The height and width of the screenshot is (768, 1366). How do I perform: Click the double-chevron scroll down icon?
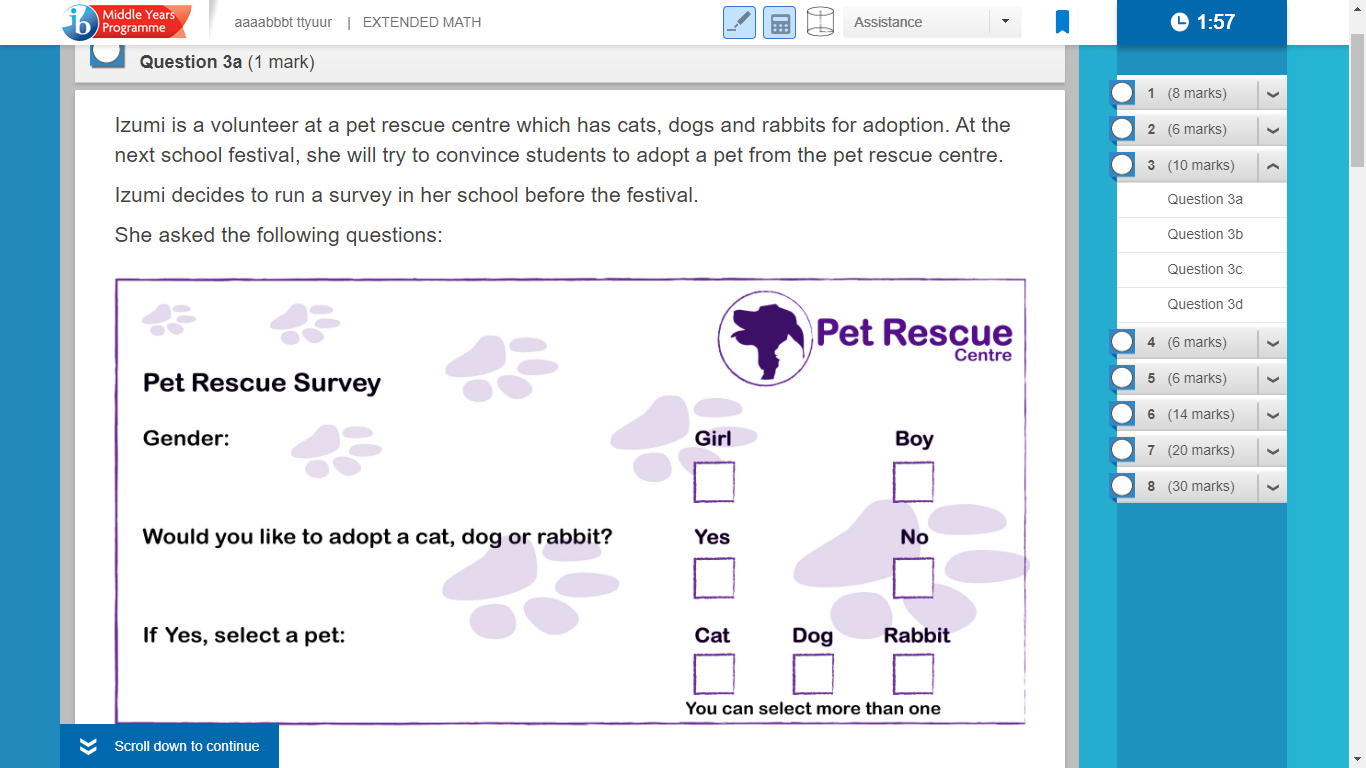[88, 746]
